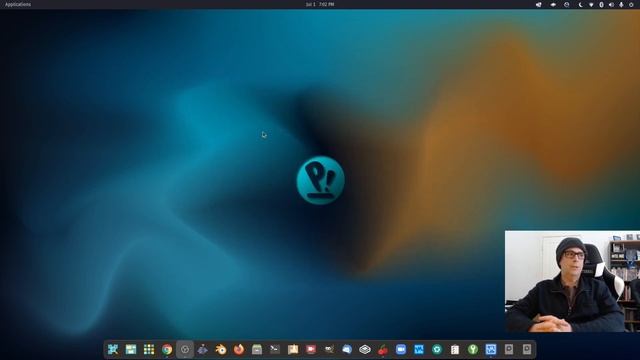
Task: Open the stacked layers box icon in dock
Action: [365, 349]
